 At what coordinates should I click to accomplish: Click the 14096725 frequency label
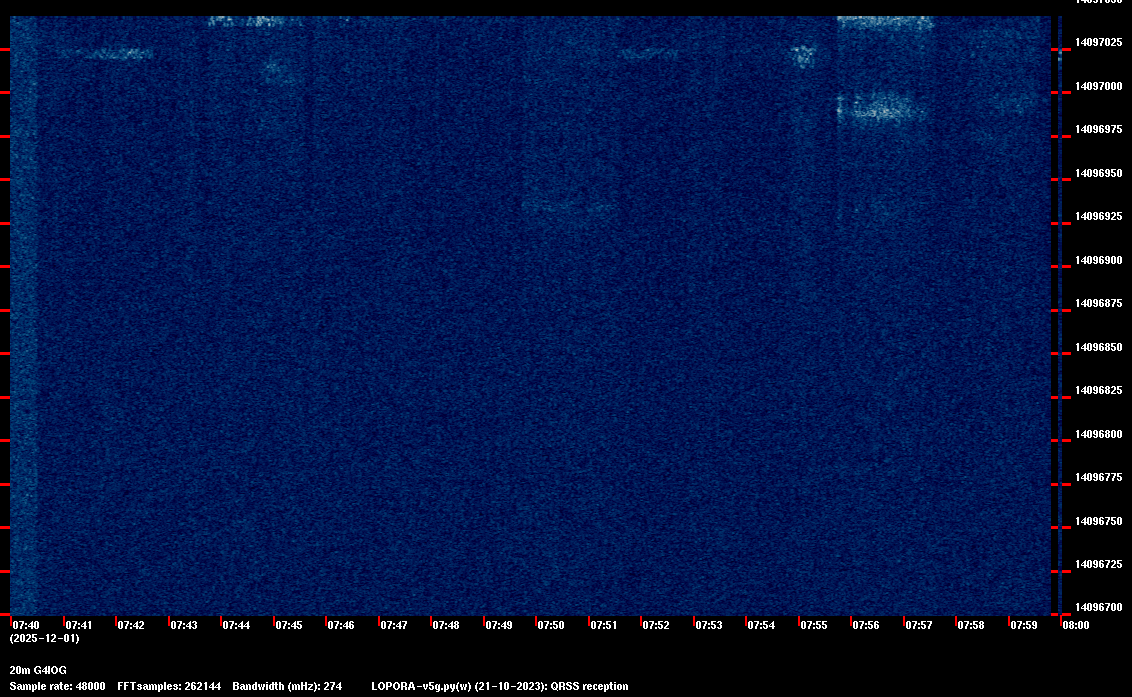coord(1099,564)
